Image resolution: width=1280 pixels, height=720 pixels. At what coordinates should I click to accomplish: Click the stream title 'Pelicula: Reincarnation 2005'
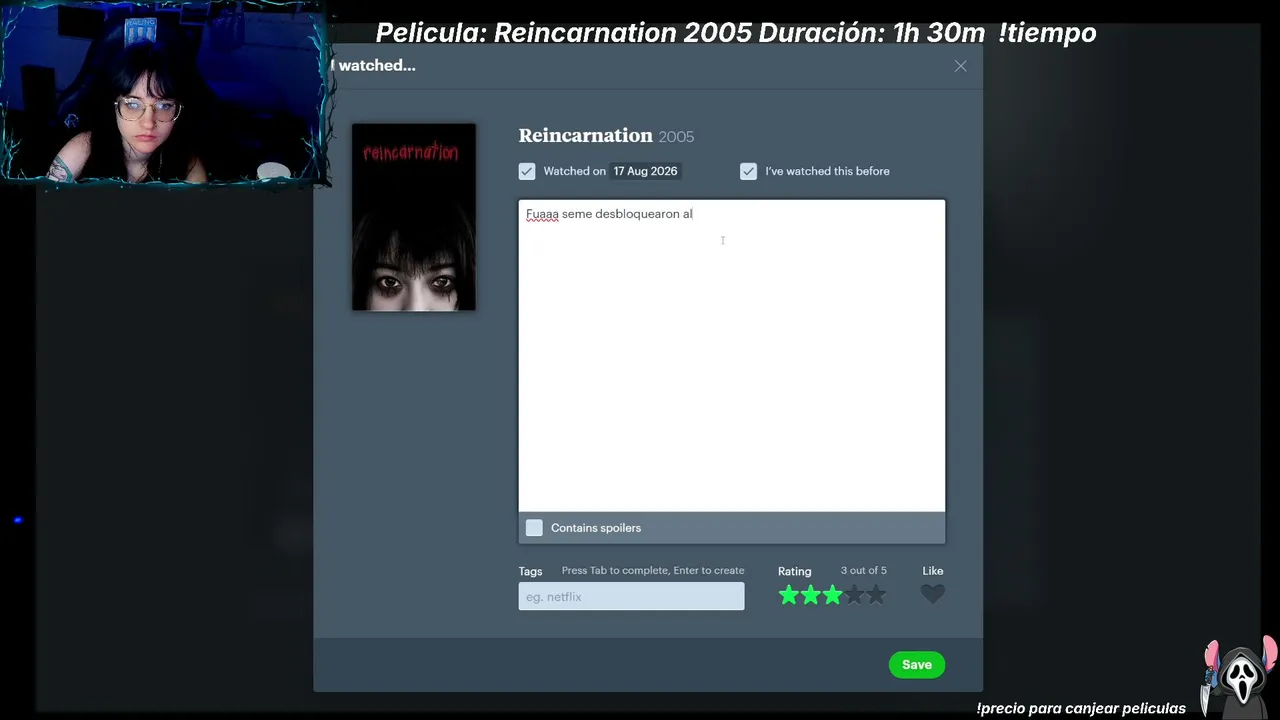tap(564, 33)
